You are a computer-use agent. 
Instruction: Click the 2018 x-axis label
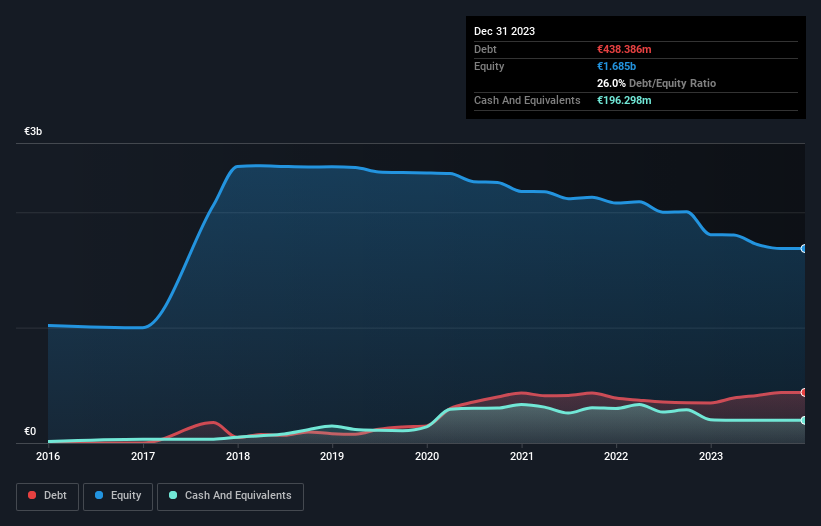[x=238, y=456]
